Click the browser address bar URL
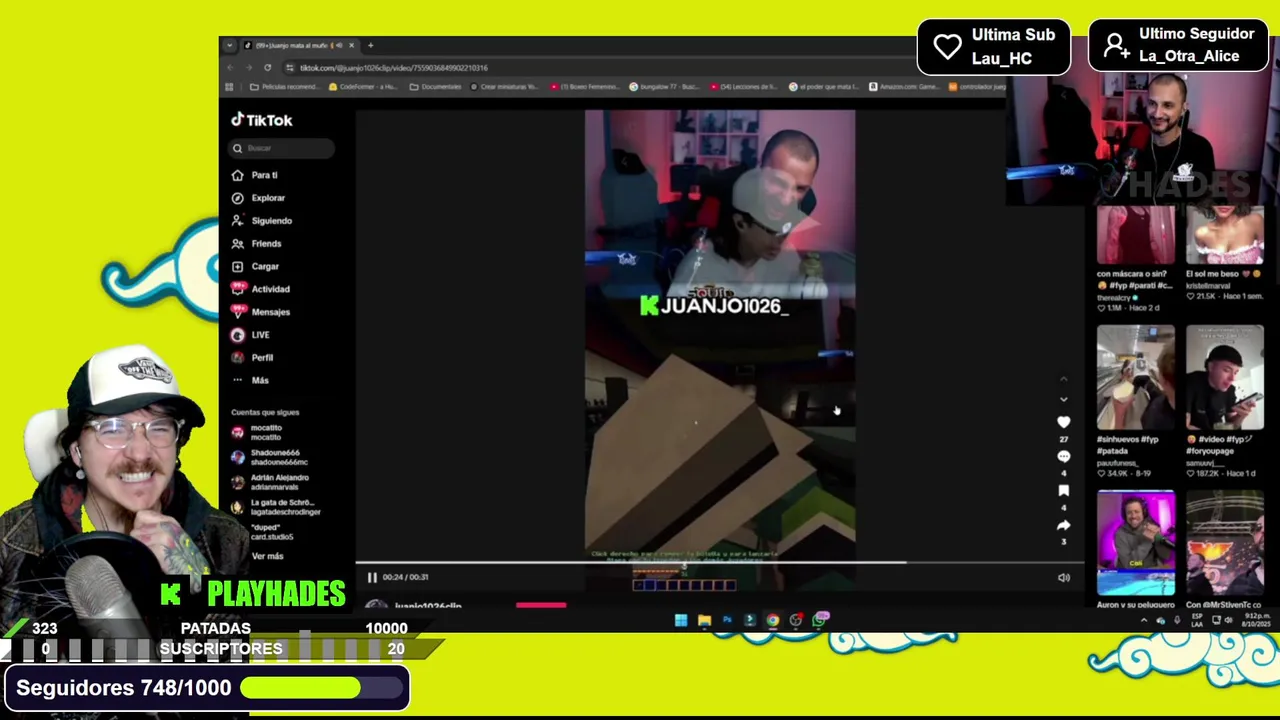Viewport: 1280px width, 720px height. (393, 68)
